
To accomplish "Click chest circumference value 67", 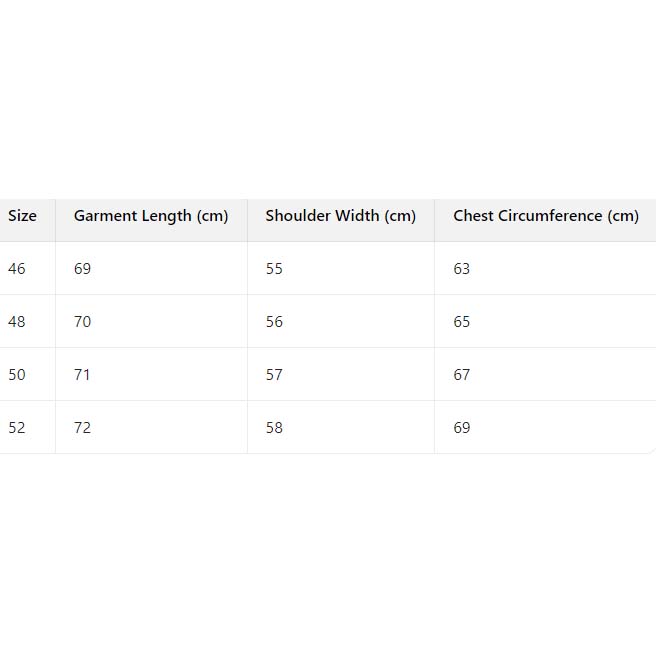I will tap(461, 375).
